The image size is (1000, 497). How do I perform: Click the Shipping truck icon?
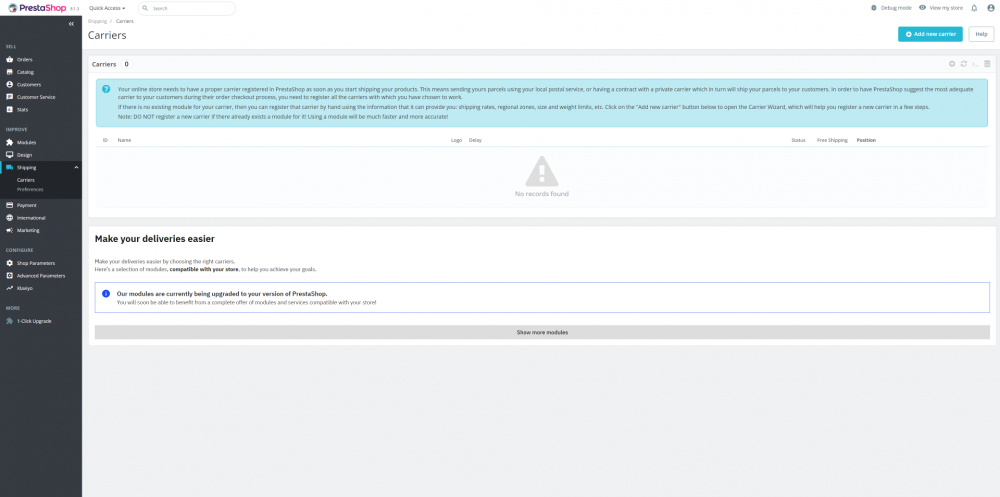pos(10,167)
